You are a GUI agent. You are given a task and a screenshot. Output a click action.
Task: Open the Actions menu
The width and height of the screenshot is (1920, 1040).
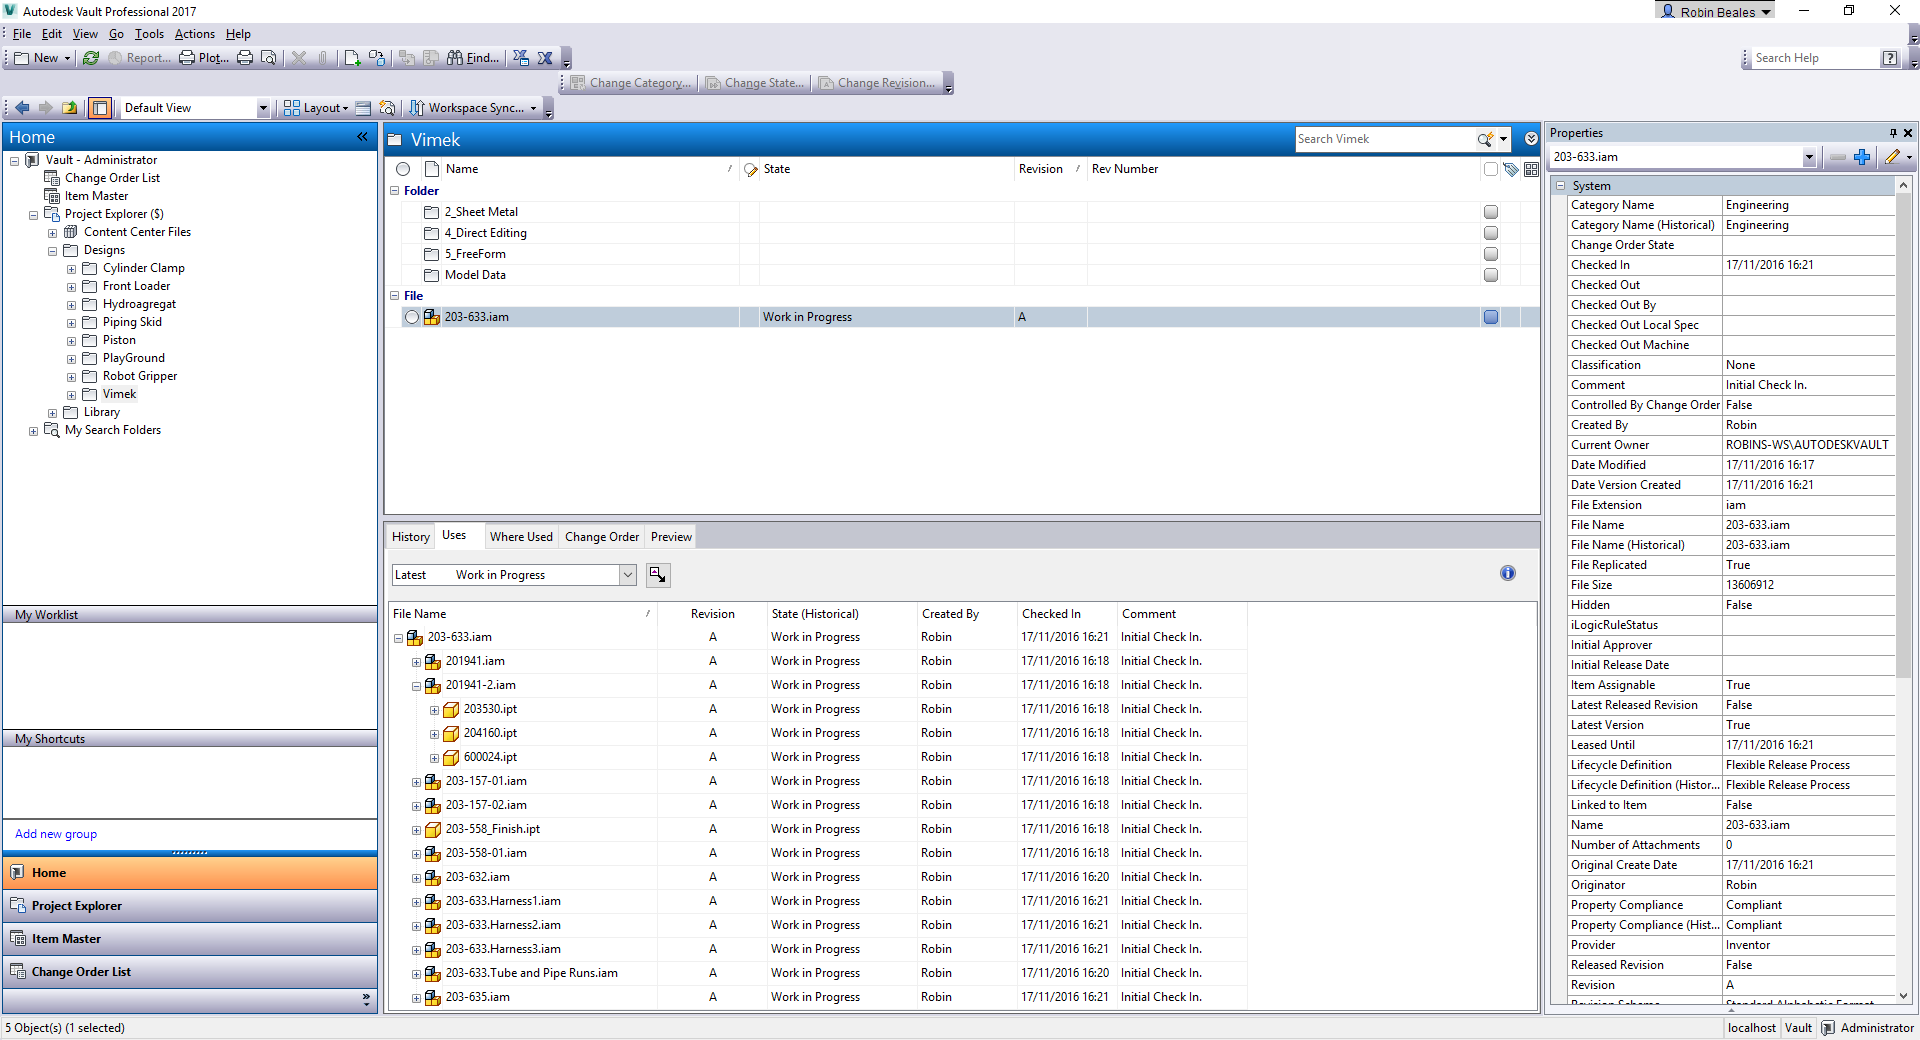[x=194, y=34]
